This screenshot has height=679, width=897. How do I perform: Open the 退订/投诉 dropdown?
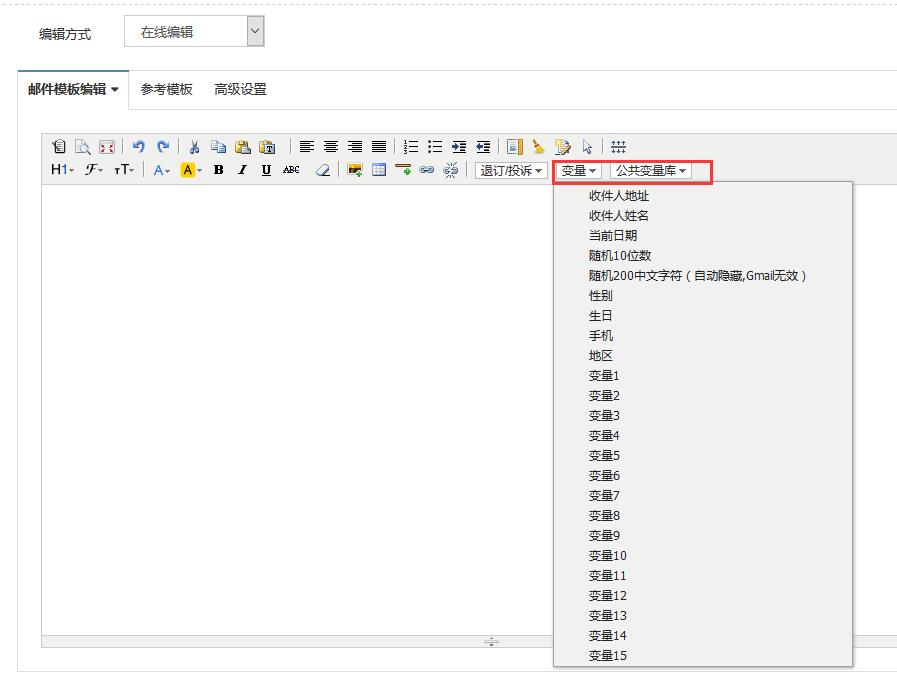coord(511,170)
